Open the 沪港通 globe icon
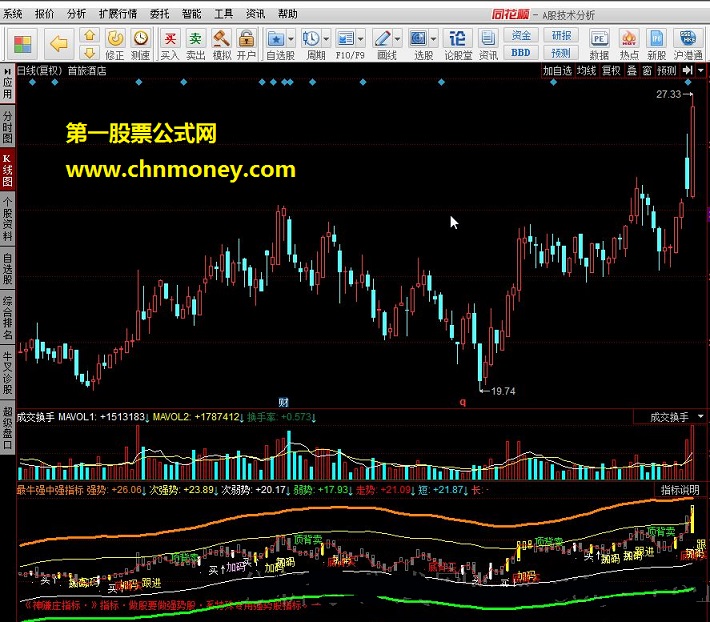The height and width of the screenshot is (622, 710). tap(687, 38)
